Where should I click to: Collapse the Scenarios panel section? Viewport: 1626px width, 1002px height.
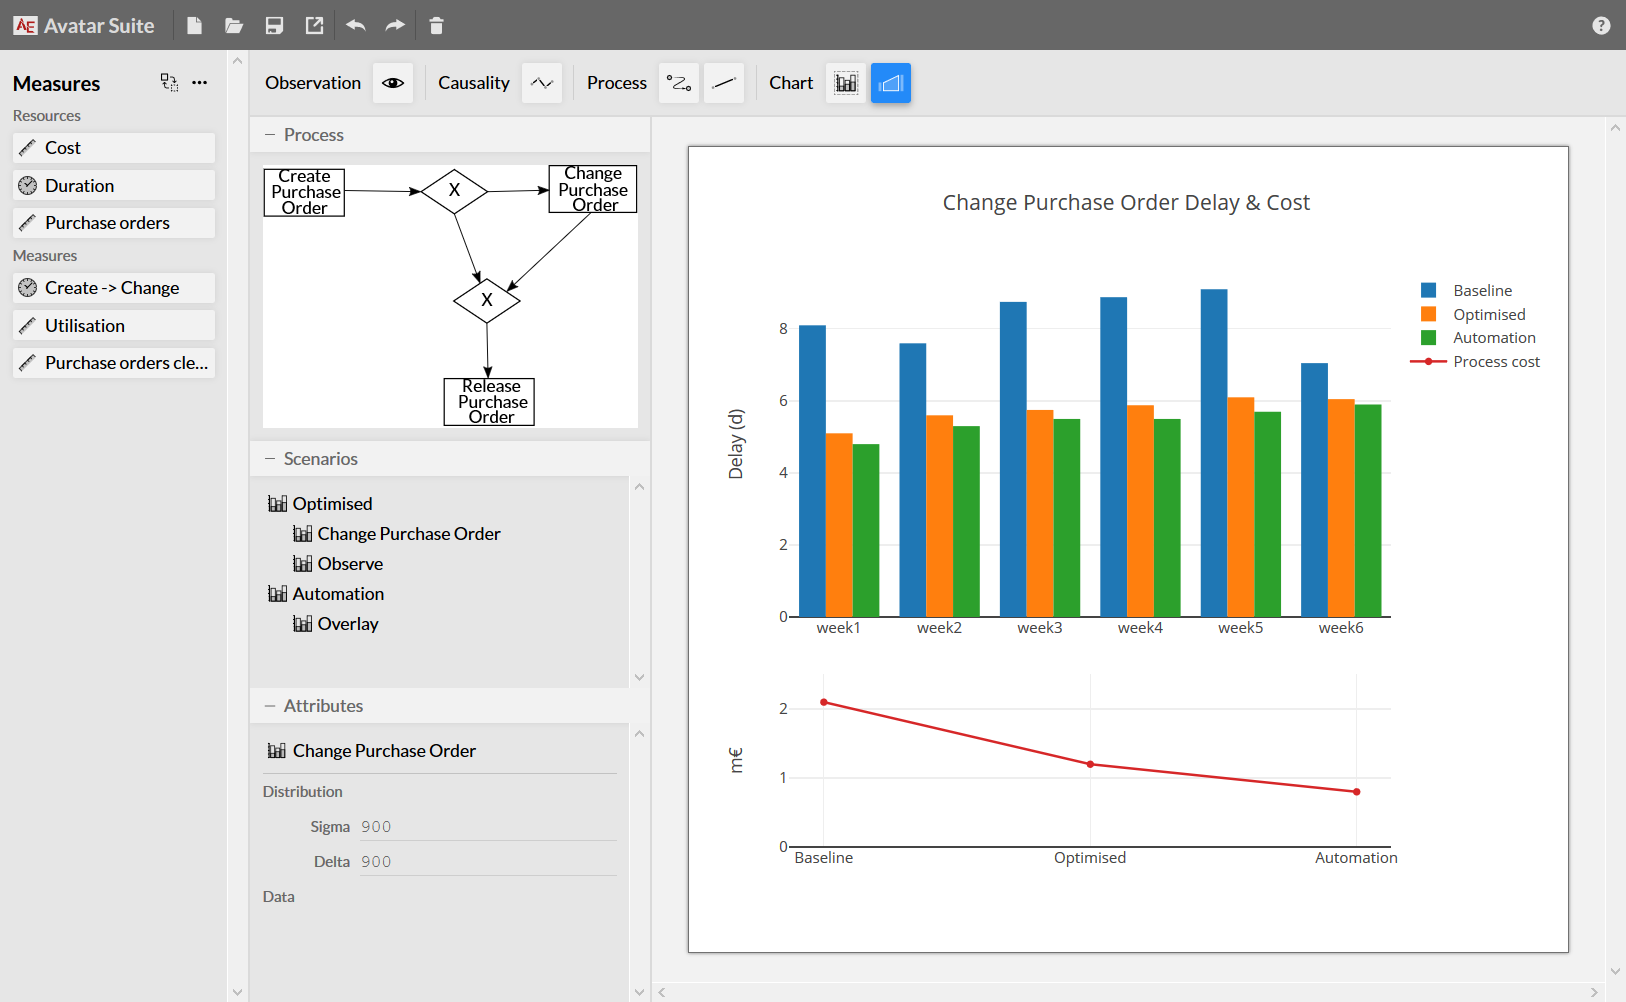click(270, 459)
